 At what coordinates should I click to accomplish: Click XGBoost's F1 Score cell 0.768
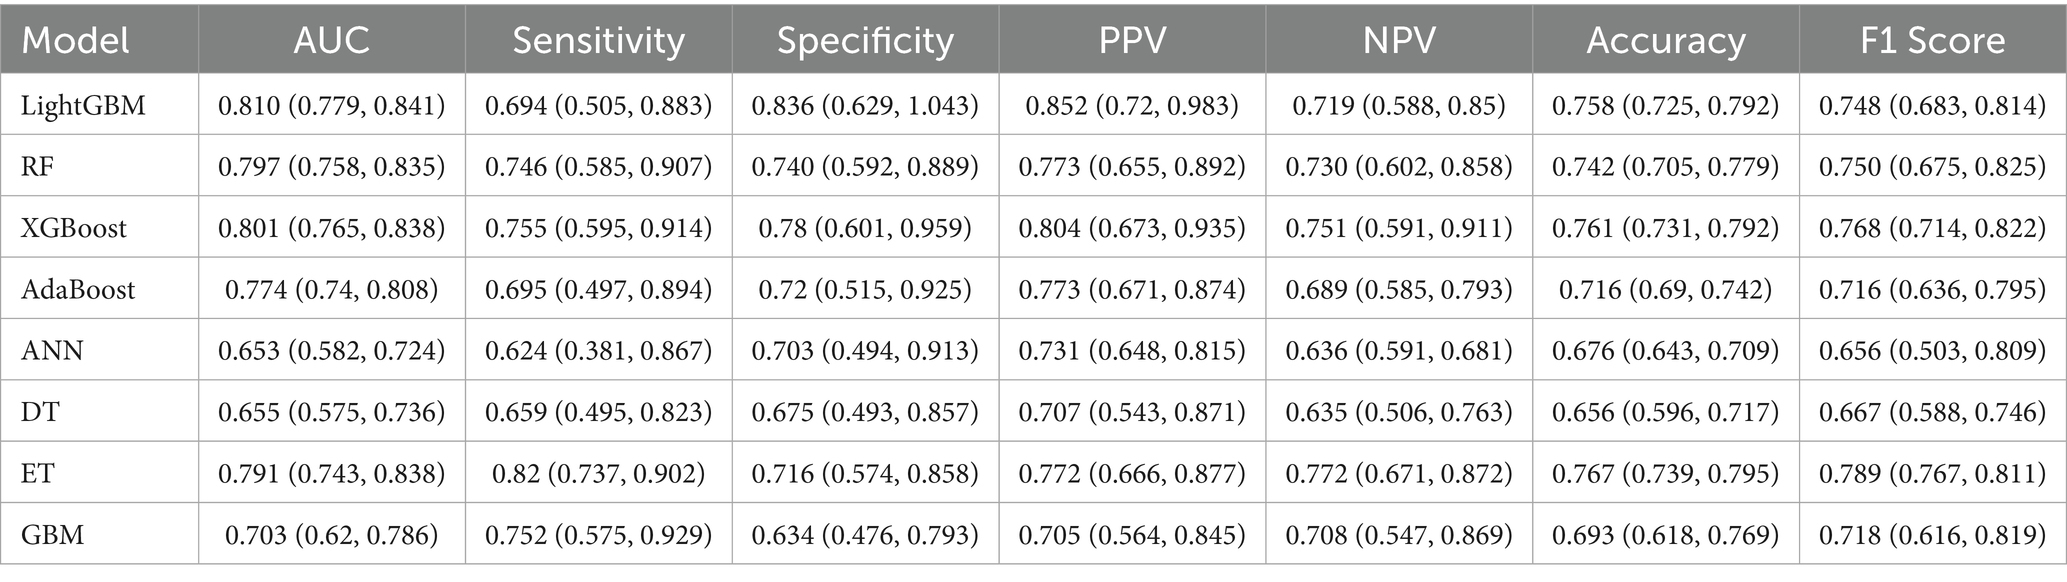pos(1932,228)
